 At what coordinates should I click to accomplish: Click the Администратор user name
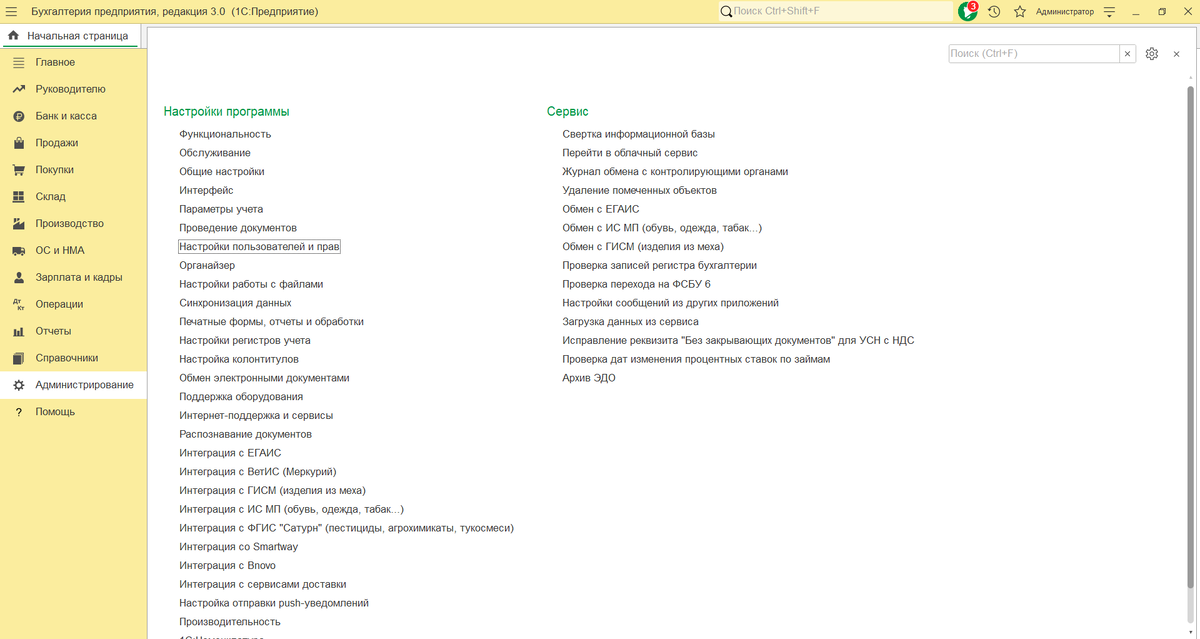pos(1064,11)
